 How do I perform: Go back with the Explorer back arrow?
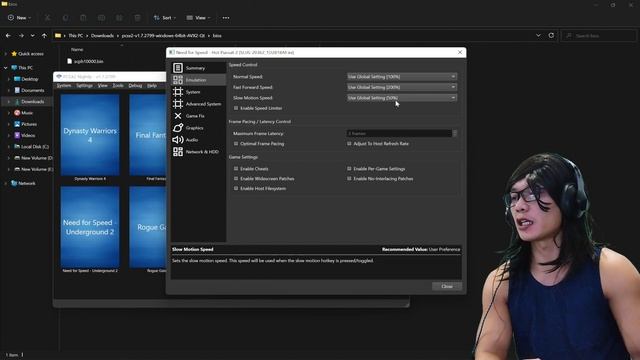pyautogui.click(x=8, y=36)
